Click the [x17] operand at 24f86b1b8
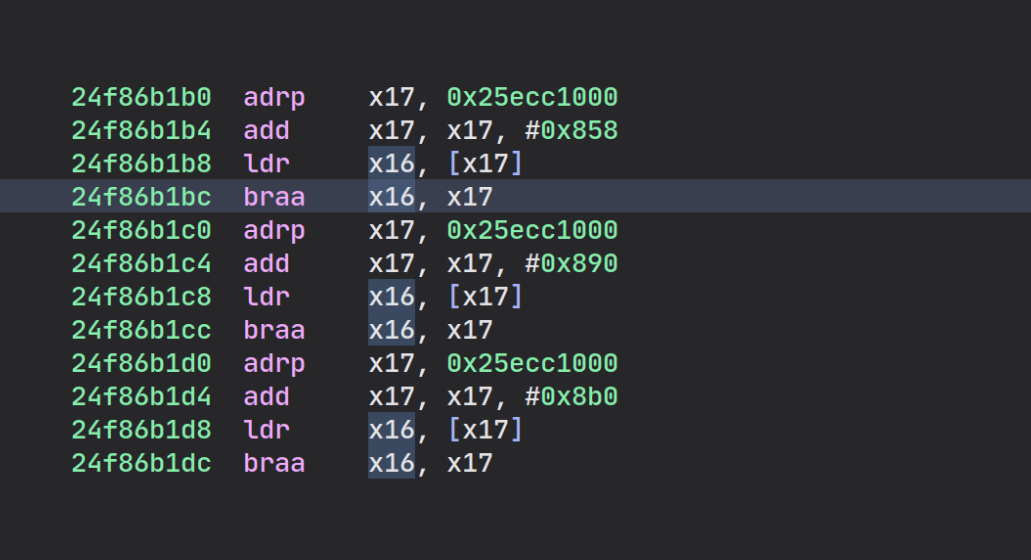This screenshot has height=560, width=1031. click(485, 163)
